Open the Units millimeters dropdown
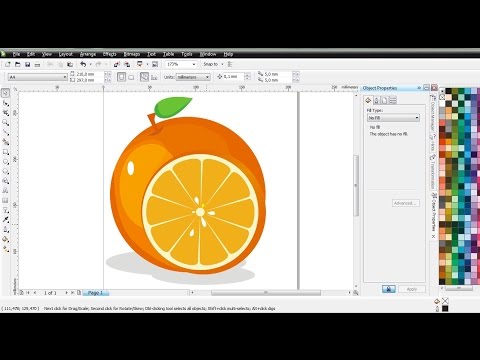 193,77
